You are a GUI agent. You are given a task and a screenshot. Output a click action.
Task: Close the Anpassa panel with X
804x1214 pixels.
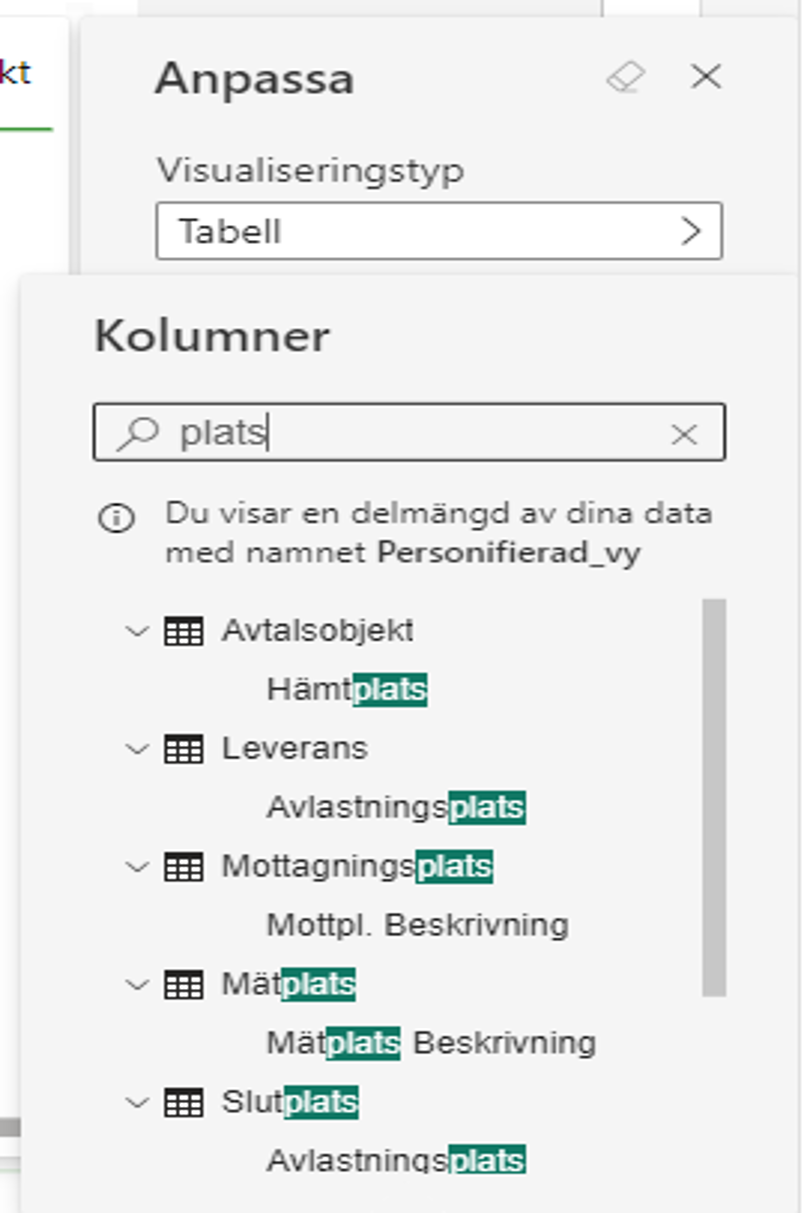click(x=706, y=77)
